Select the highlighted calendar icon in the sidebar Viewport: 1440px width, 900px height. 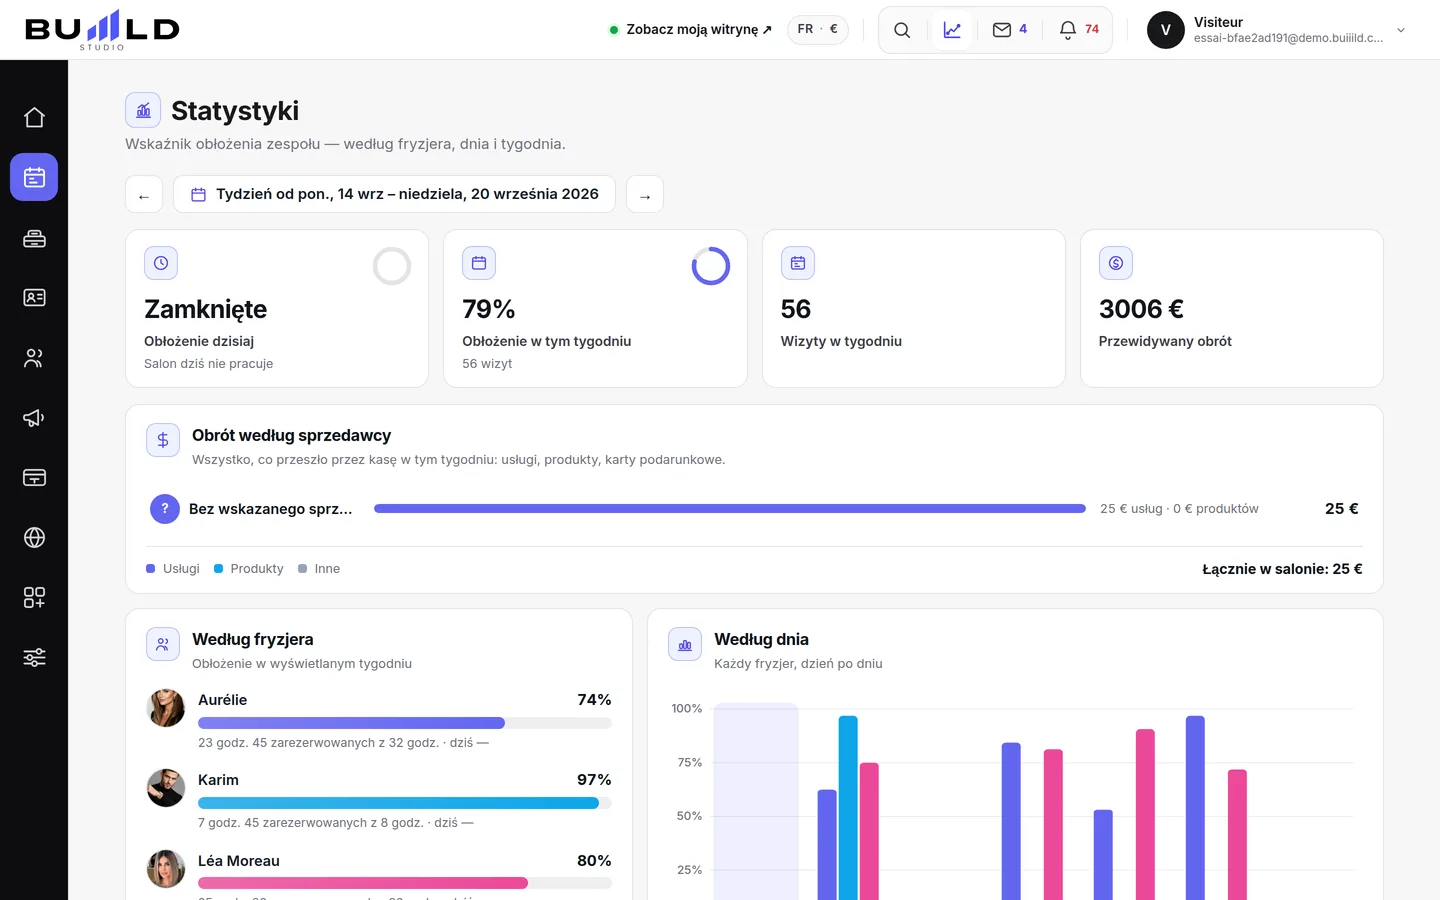pos(34,177)
